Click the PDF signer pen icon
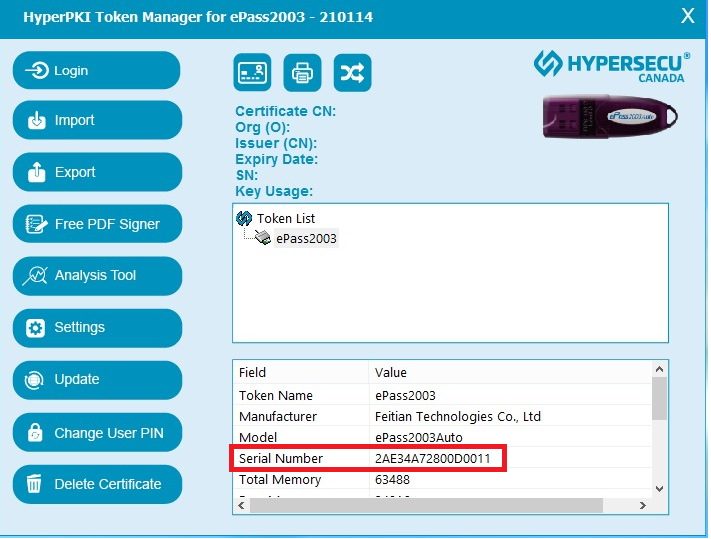711x539 pixels. coord(36,224)
